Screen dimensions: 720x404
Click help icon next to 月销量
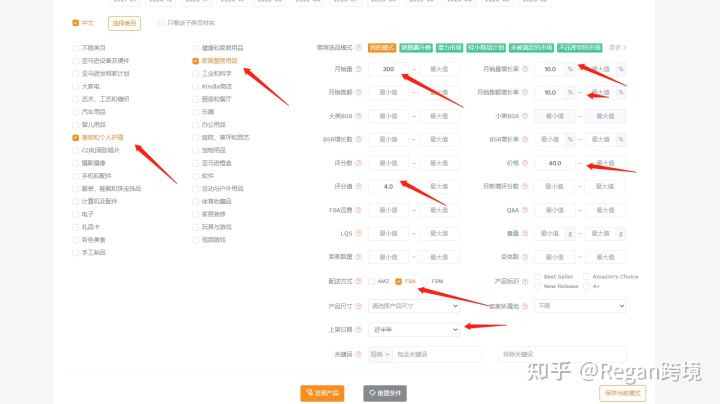point(359,69)
